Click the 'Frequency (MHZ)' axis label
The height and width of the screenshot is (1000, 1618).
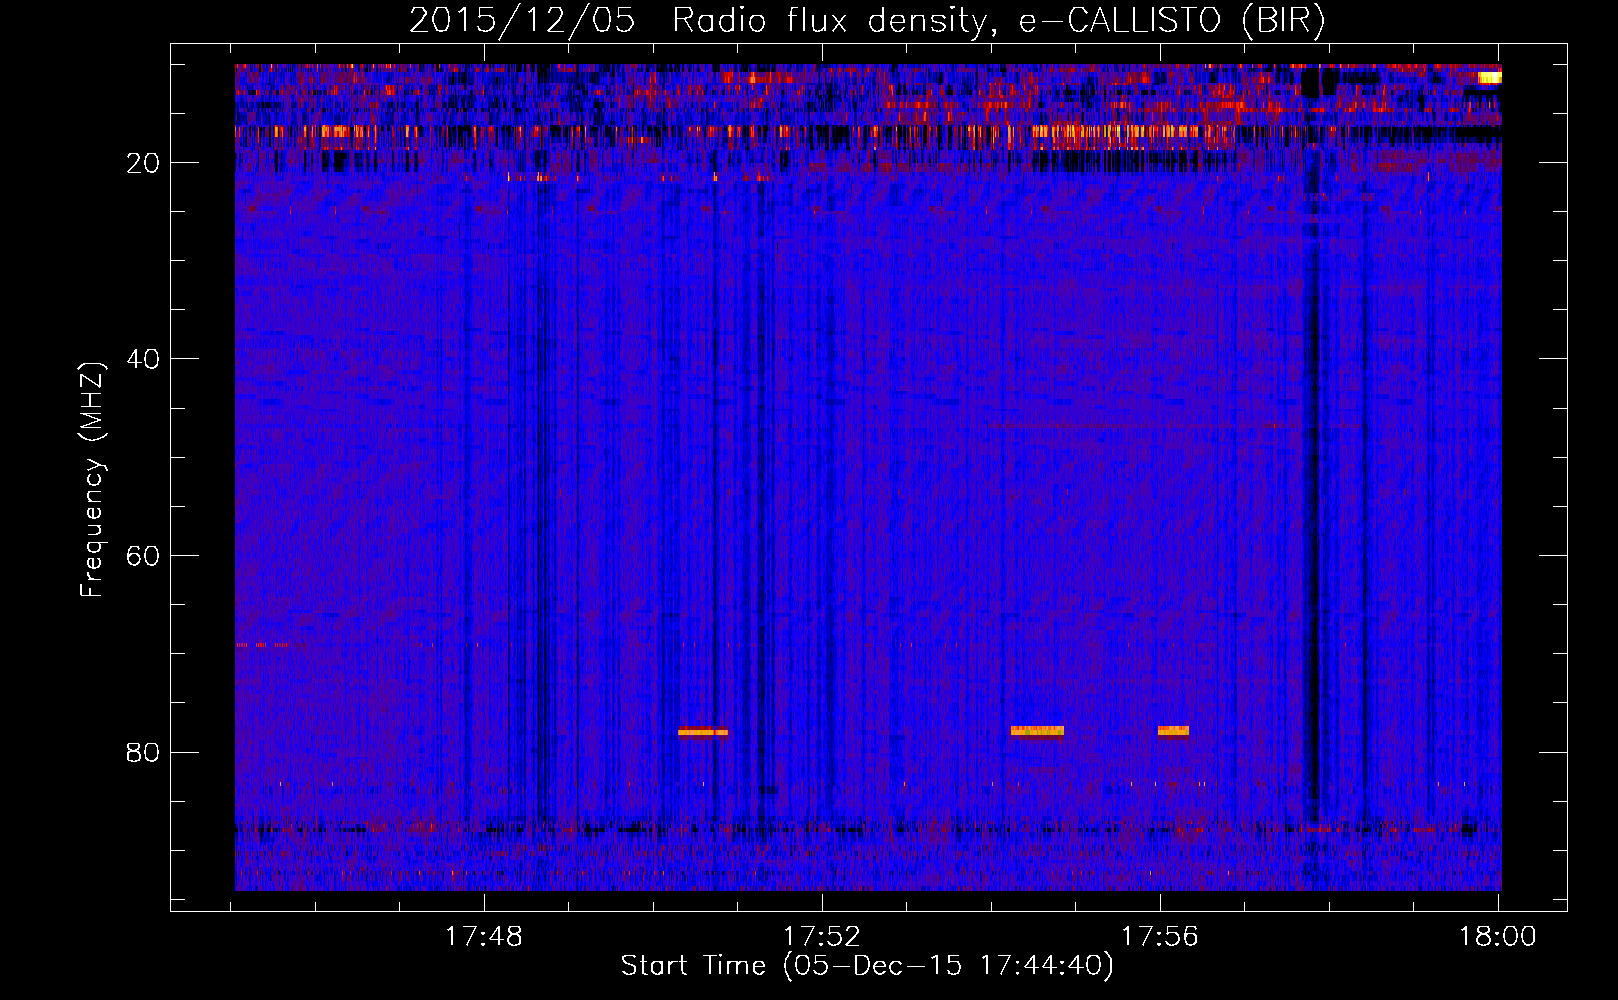tap(92, 479)
